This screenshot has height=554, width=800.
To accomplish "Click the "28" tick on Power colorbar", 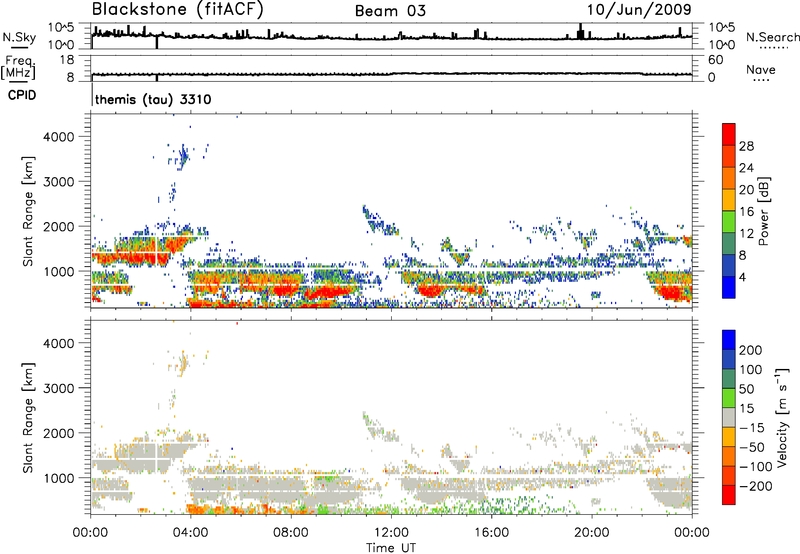I will [746, 146].
